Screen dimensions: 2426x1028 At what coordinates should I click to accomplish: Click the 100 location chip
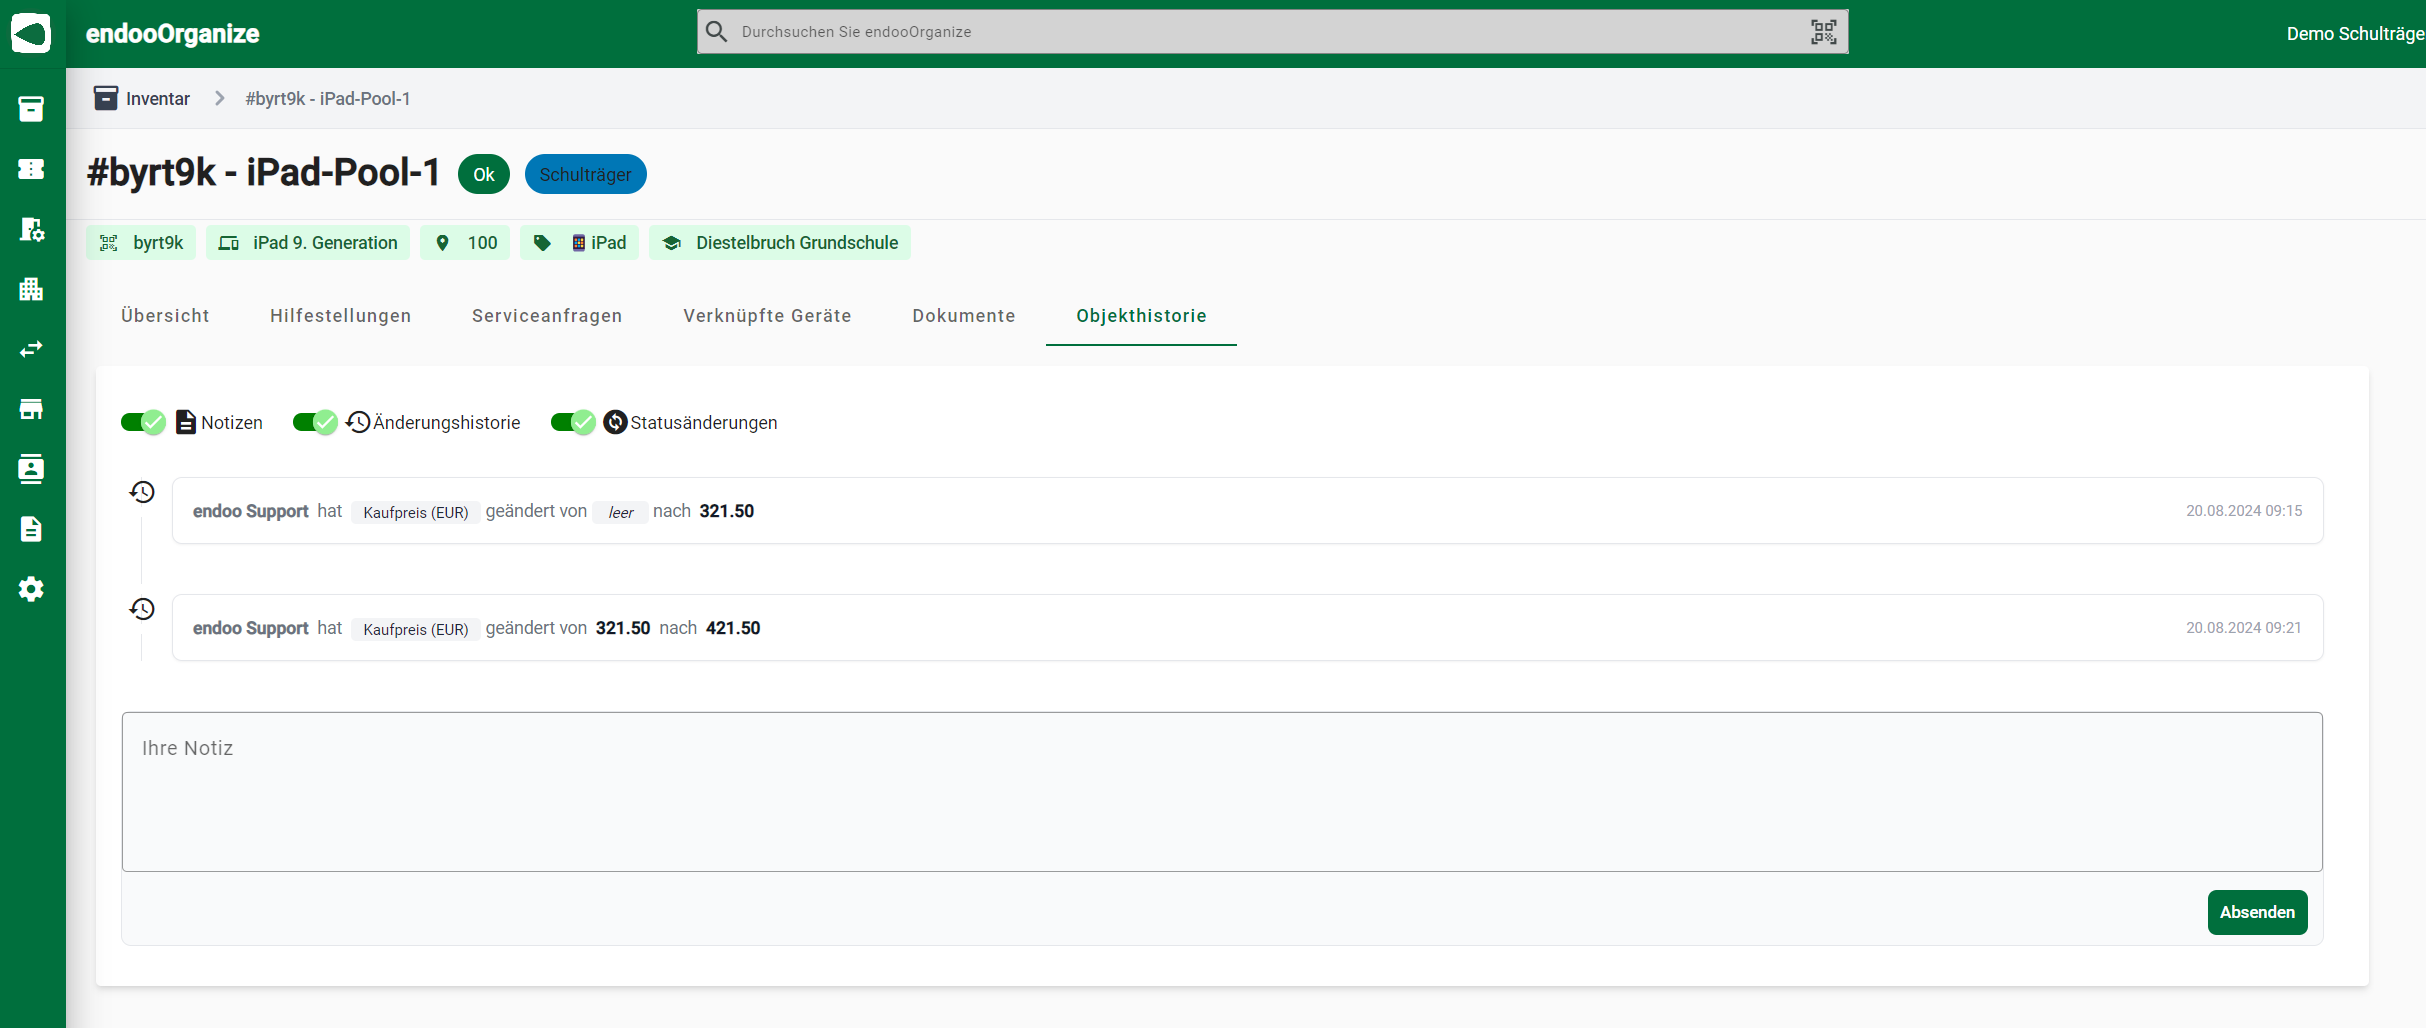click(x=465, y=243)
